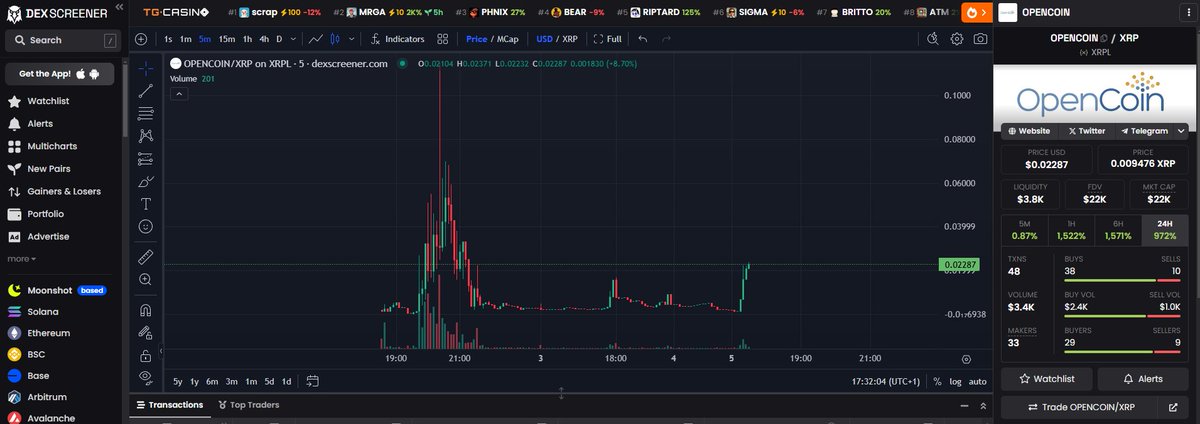Image resolution: width=1200 pixels, height=424 pixels.
Task: Open go-to-date calendar icon
Action: point(312,381)
